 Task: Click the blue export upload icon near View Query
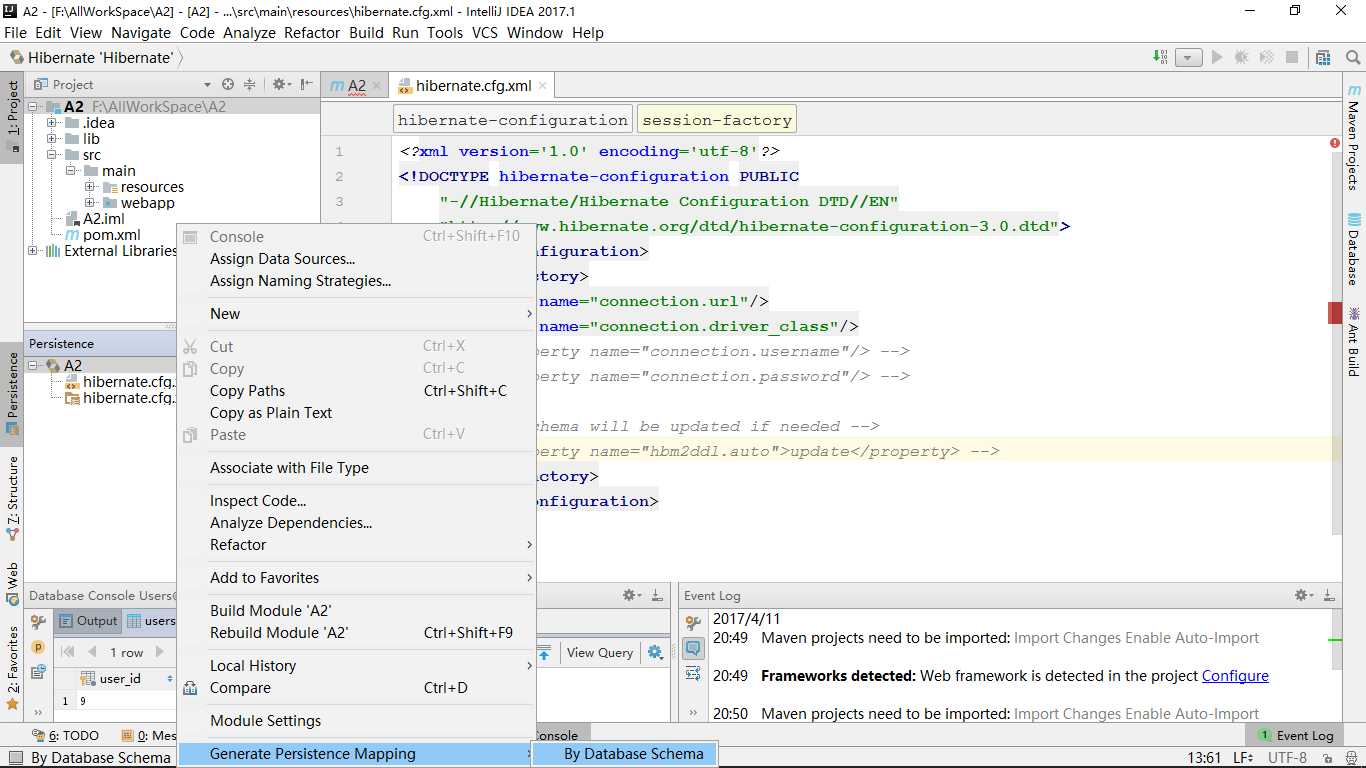point(544,652)
